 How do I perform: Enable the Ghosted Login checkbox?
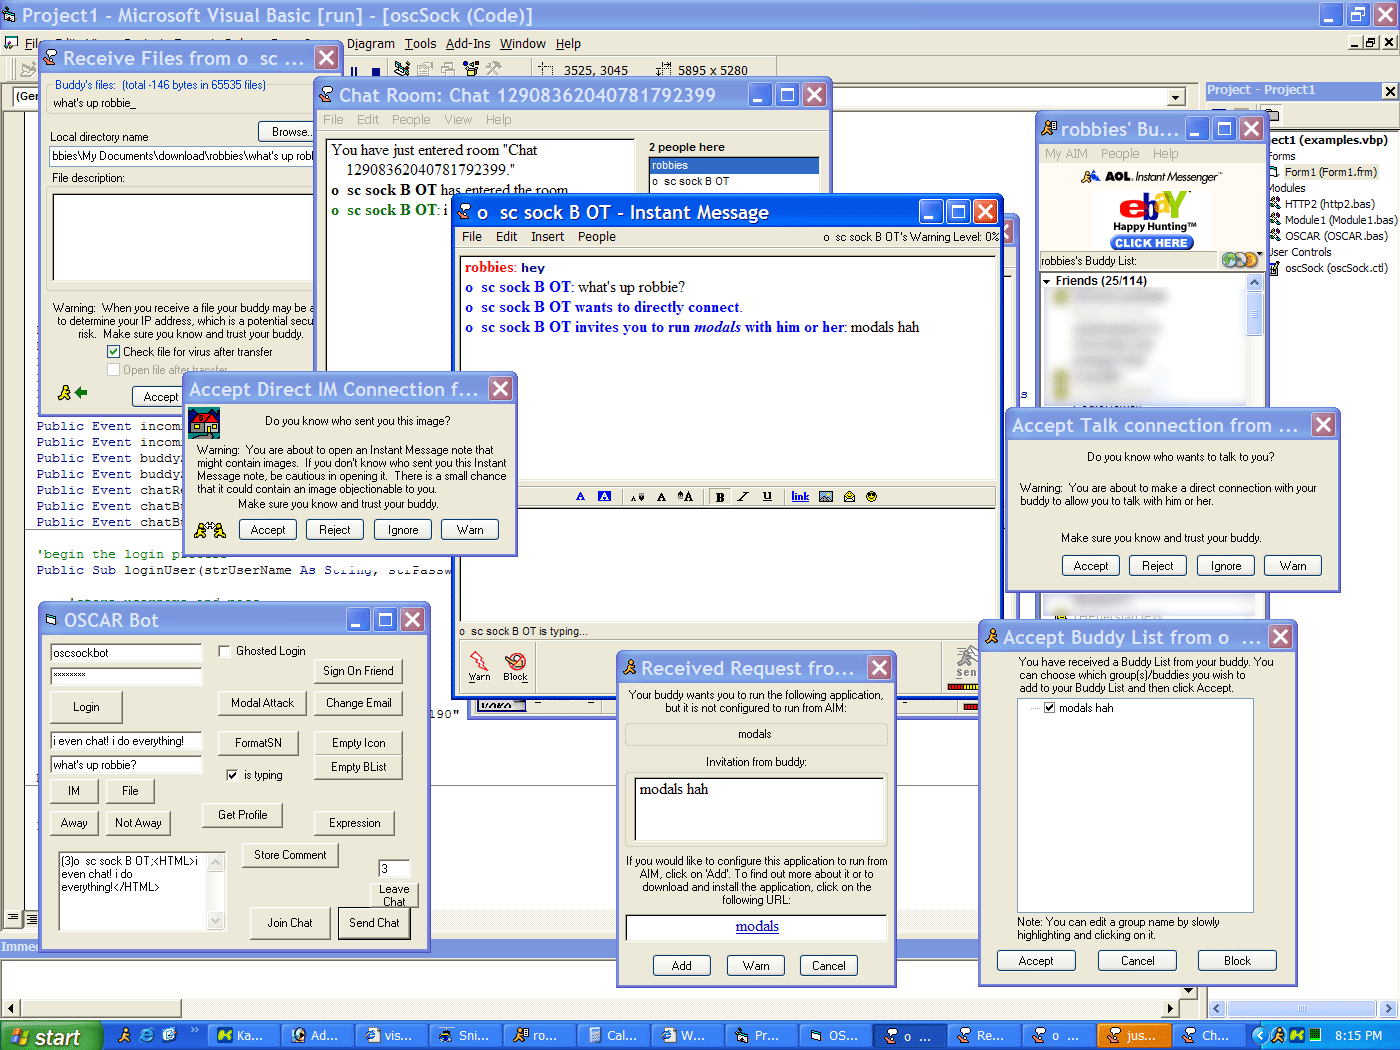pos(225,651)
